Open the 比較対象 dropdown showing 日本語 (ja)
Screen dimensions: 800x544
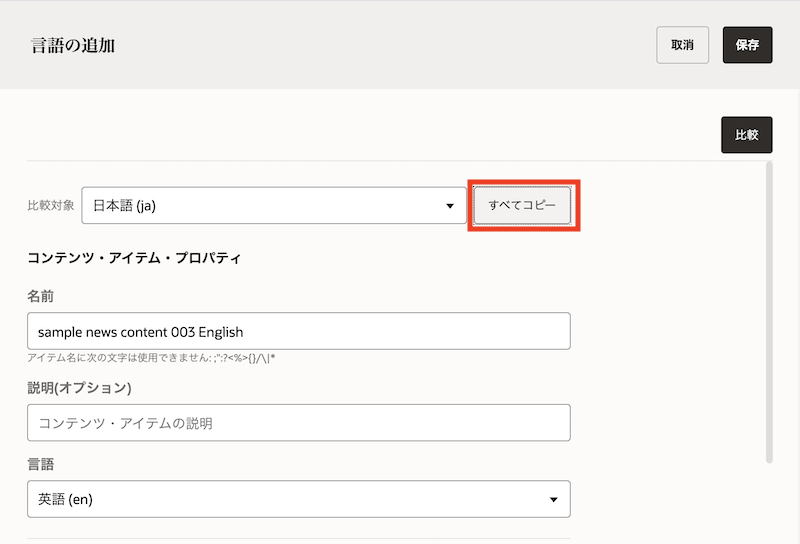(273, 206)
